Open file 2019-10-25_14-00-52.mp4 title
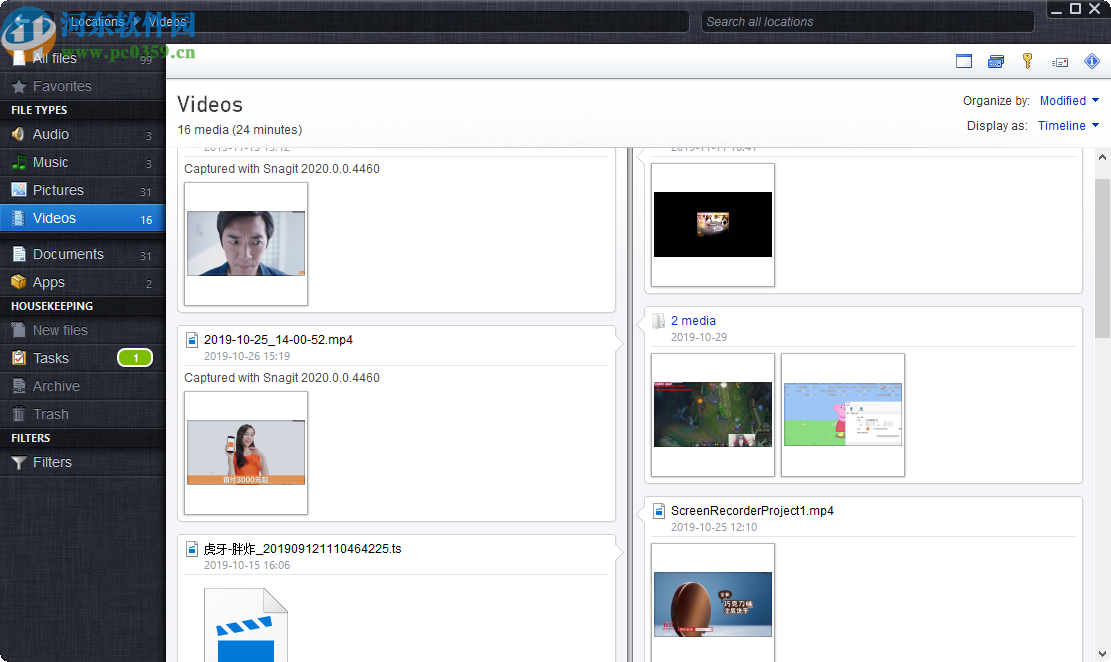Image resolution: width=1111 pixels, height=662 pixels. click(x=278, y=340)
